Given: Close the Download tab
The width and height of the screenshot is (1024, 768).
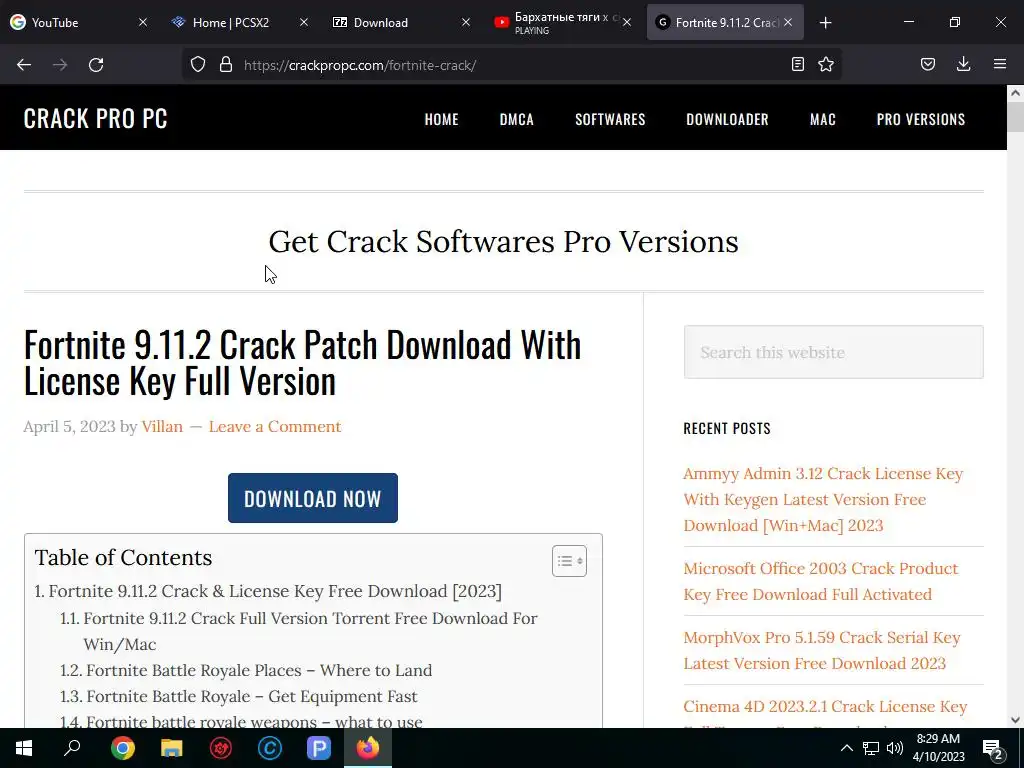Looking at the screenshot, I should (x=466, y=22).
